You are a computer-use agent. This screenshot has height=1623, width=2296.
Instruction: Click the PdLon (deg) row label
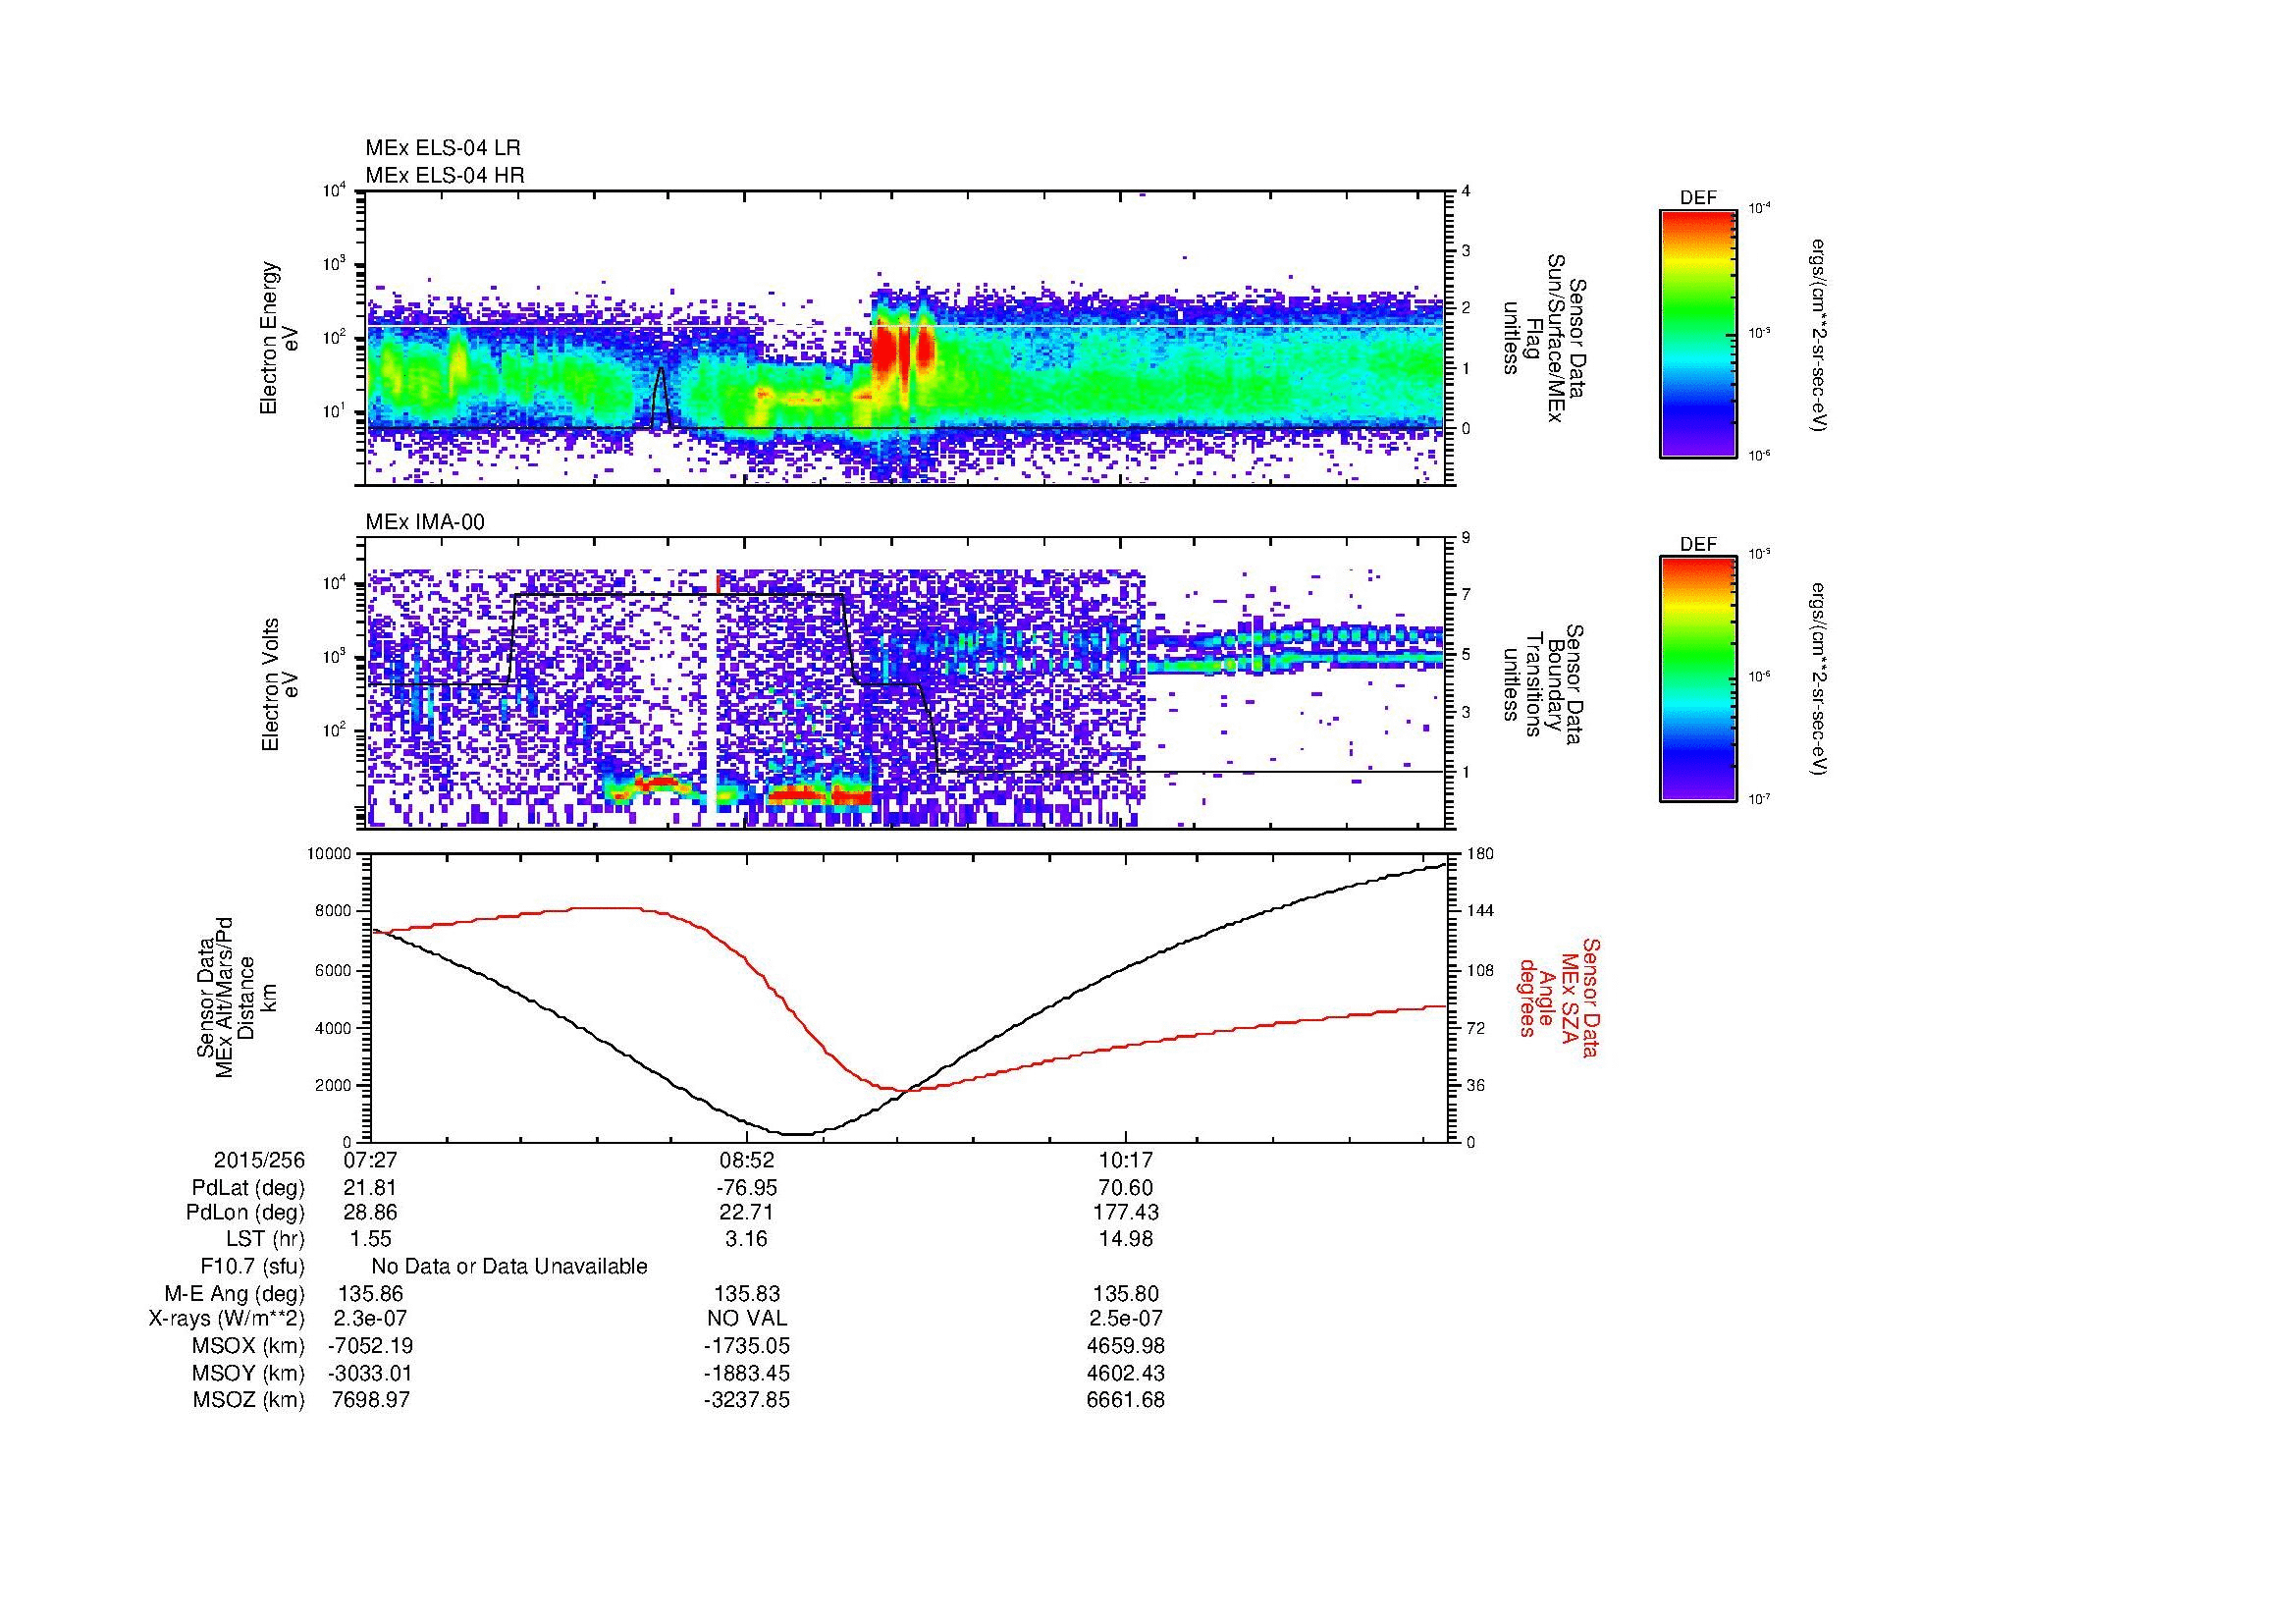coord(245,1213)
